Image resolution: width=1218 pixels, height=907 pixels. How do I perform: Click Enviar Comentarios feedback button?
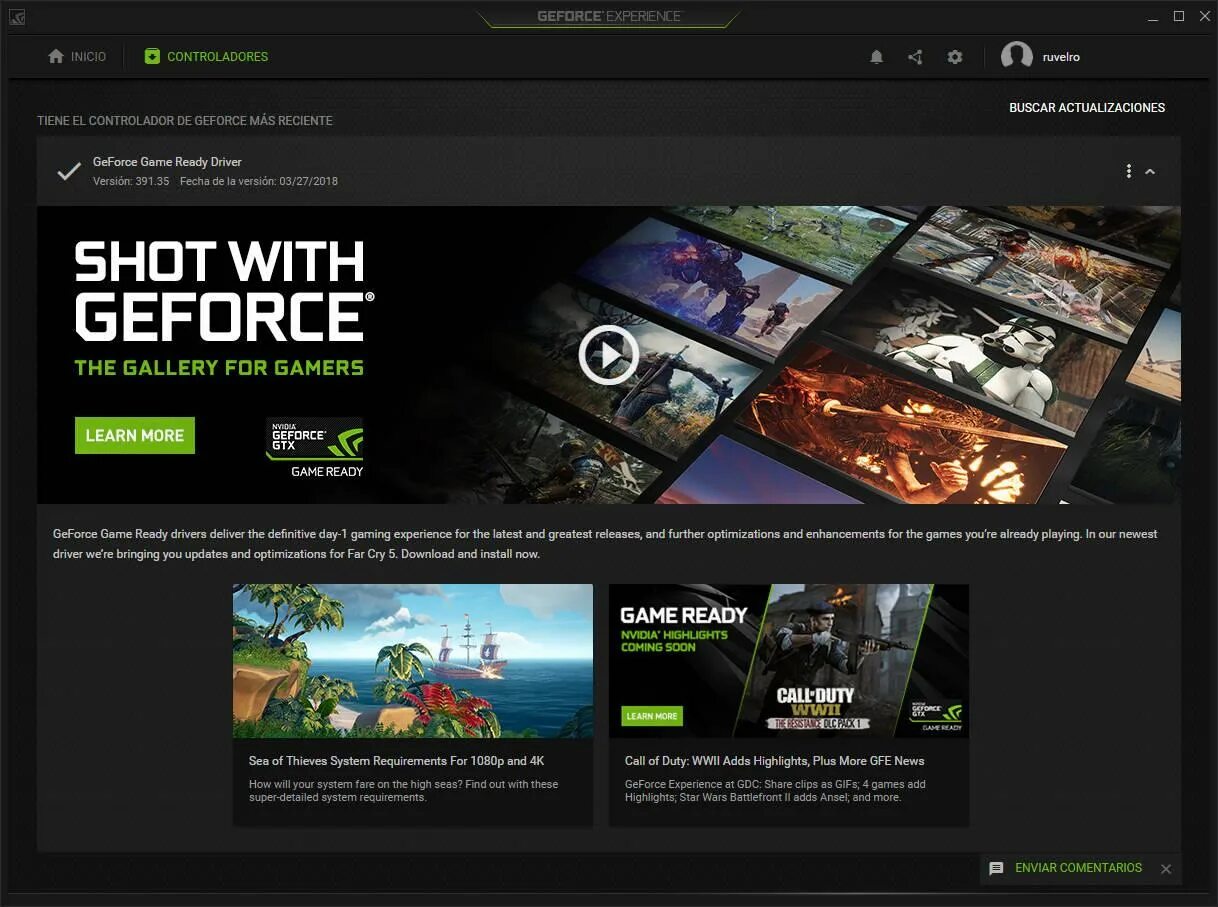[x=1078, y=868]
